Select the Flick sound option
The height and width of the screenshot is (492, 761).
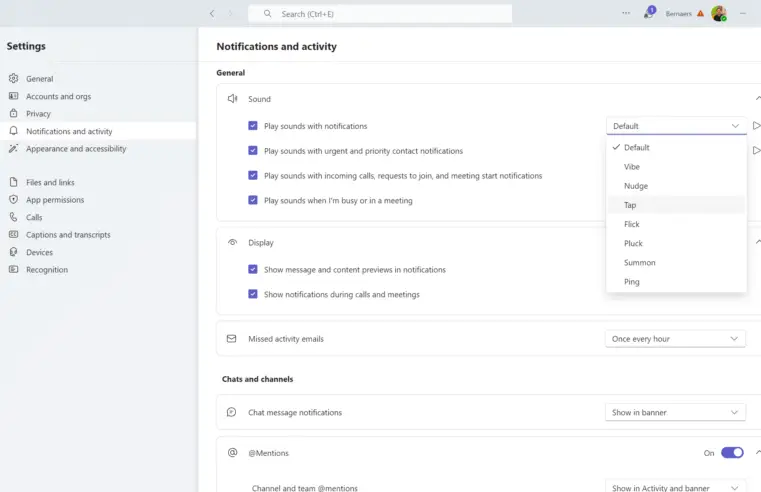click(677, 224)
